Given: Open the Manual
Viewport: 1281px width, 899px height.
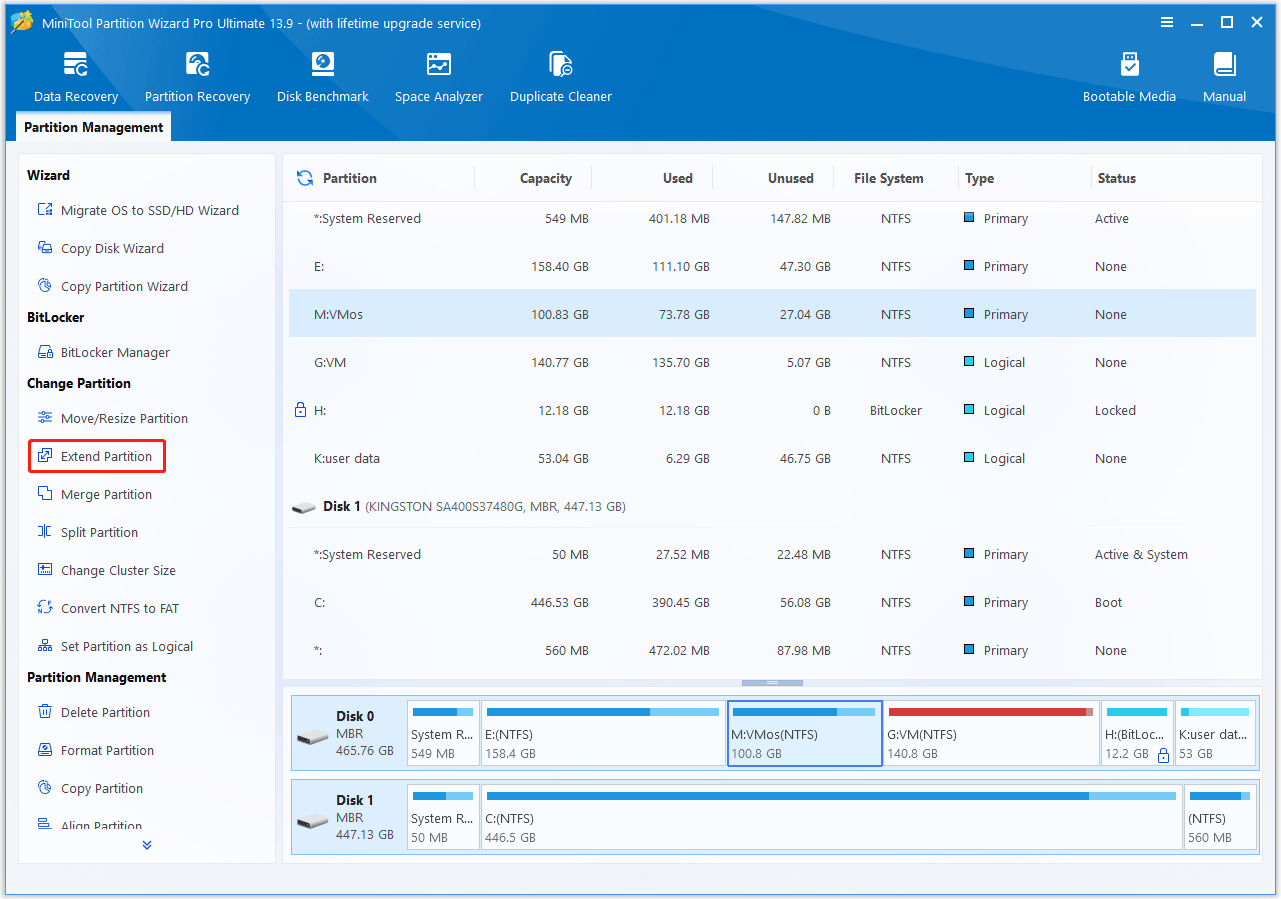Looking at the screenshot, I should tap(1224, 78).
